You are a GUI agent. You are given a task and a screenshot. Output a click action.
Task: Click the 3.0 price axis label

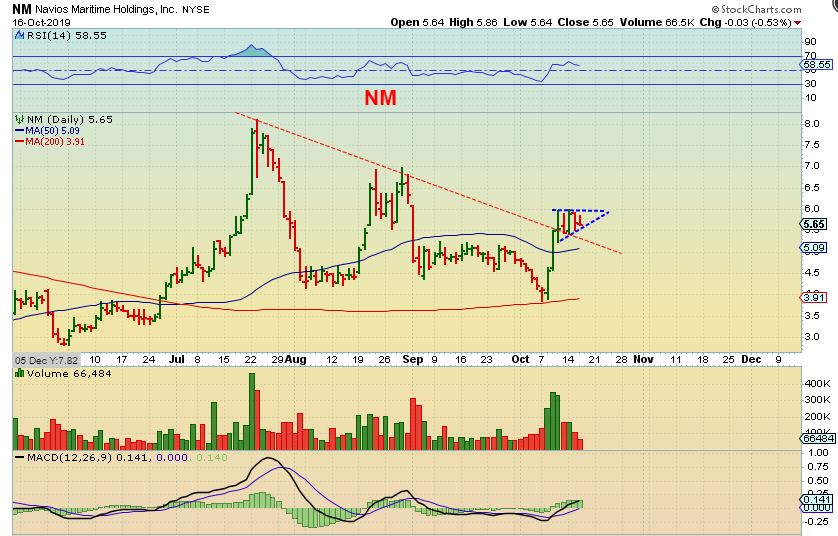point(812,337)
